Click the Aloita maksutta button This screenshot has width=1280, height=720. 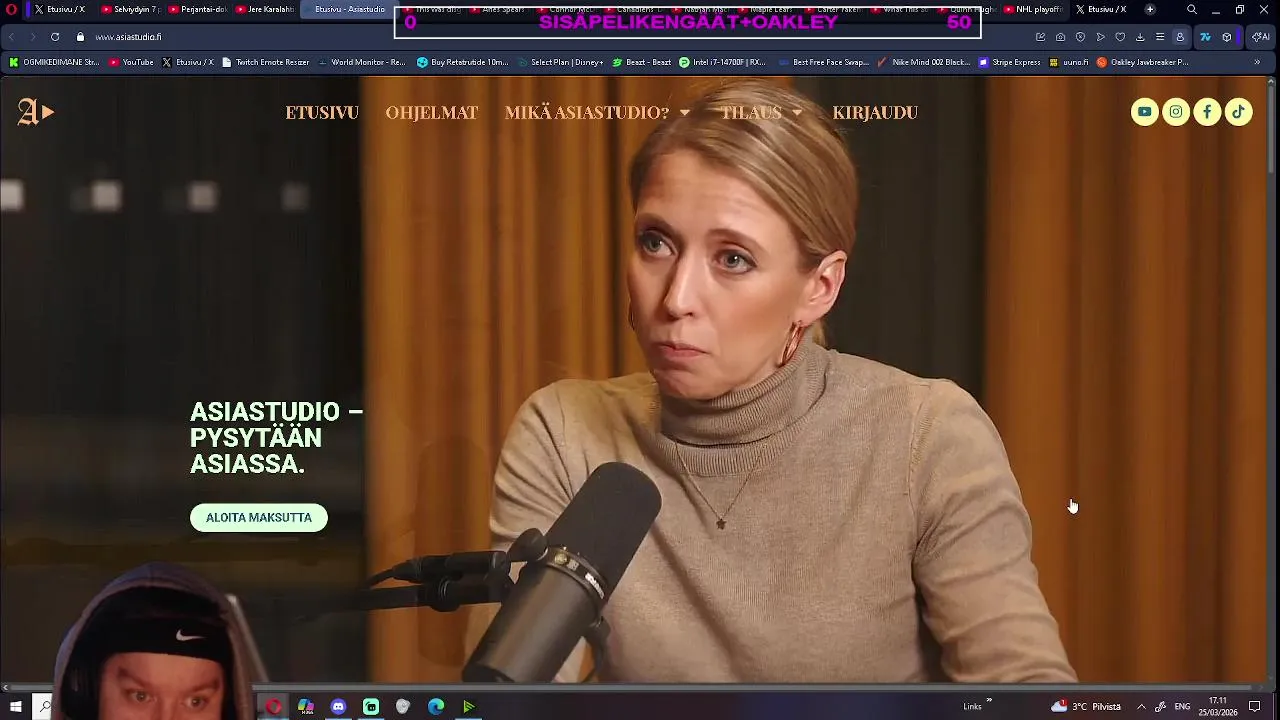[259, 518]
